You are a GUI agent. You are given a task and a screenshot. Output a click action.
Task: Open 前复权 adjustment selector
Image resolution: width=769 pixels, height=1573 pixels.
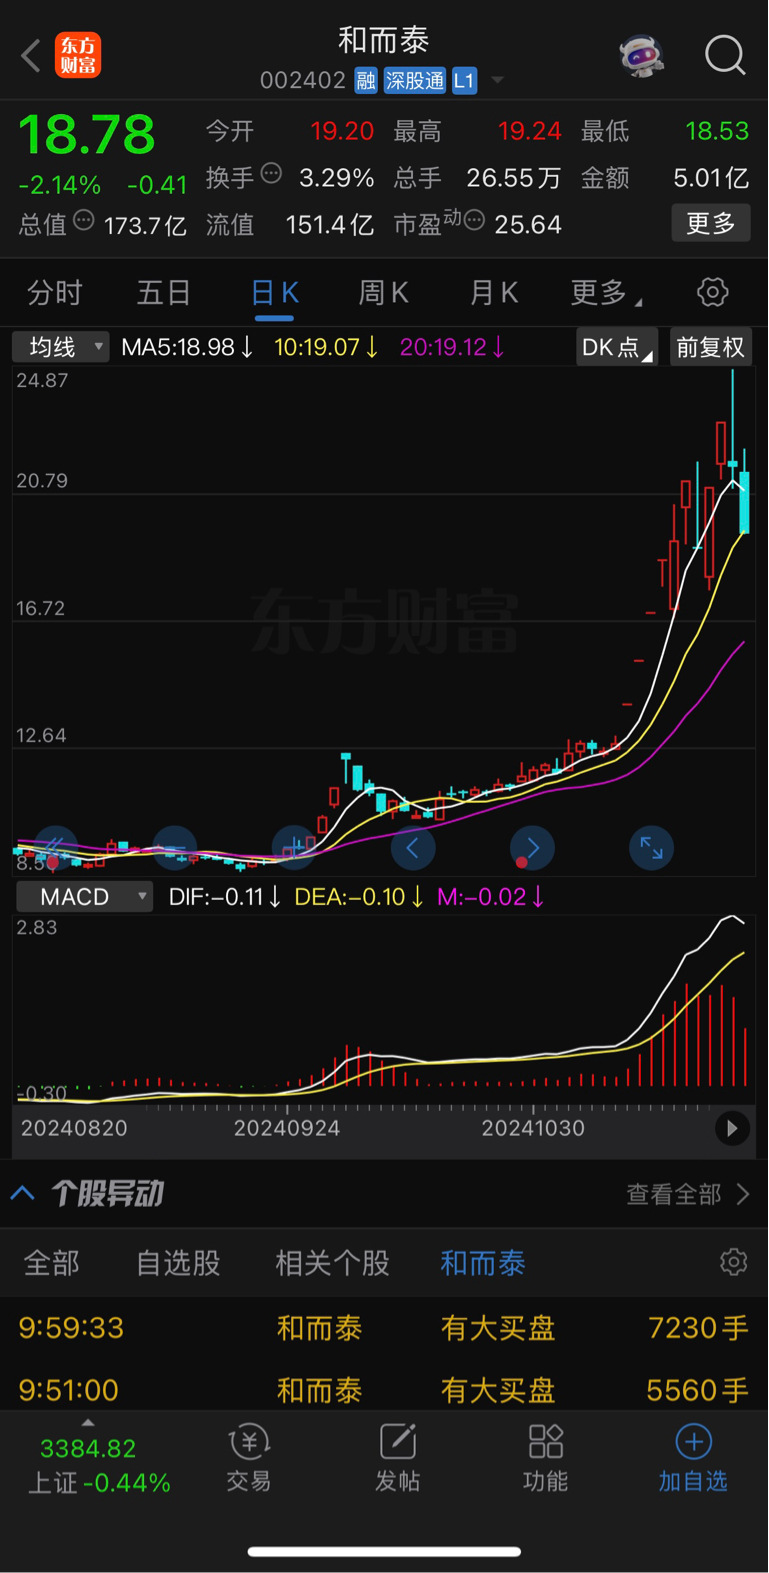point(710,347)
